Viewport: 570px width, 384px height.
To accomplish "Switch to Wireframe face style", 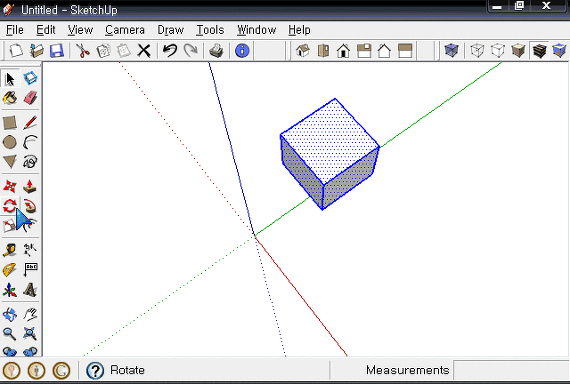I will (477, 51).
